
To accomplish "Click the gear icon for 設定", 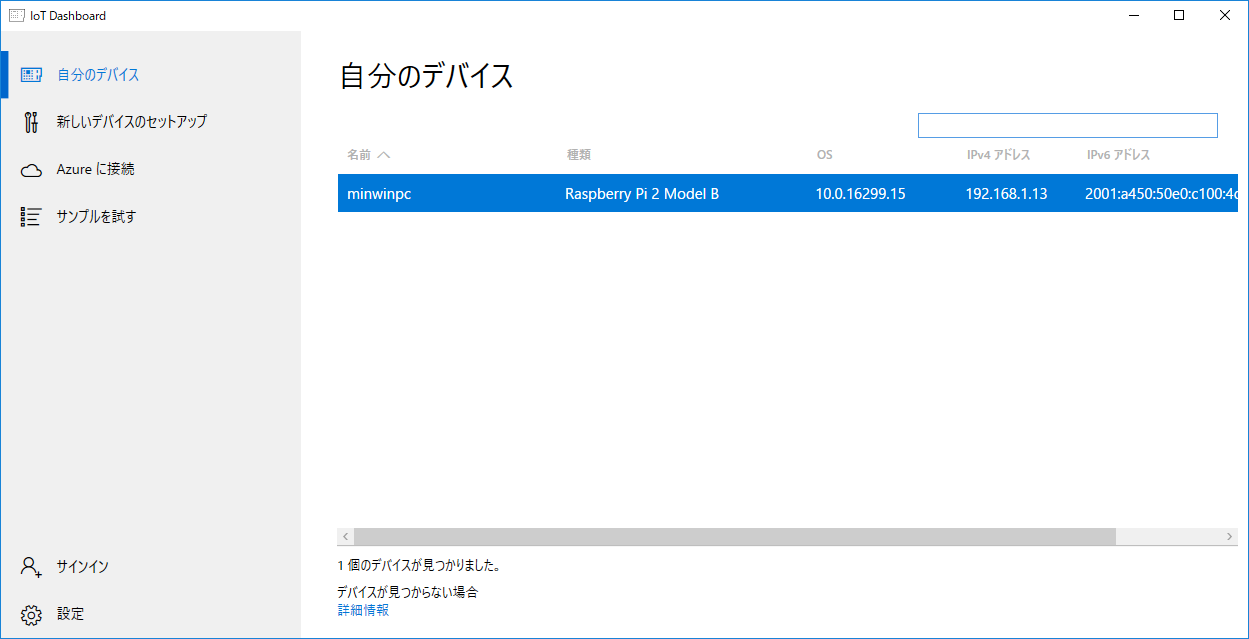I will click(x=31, y=614).
